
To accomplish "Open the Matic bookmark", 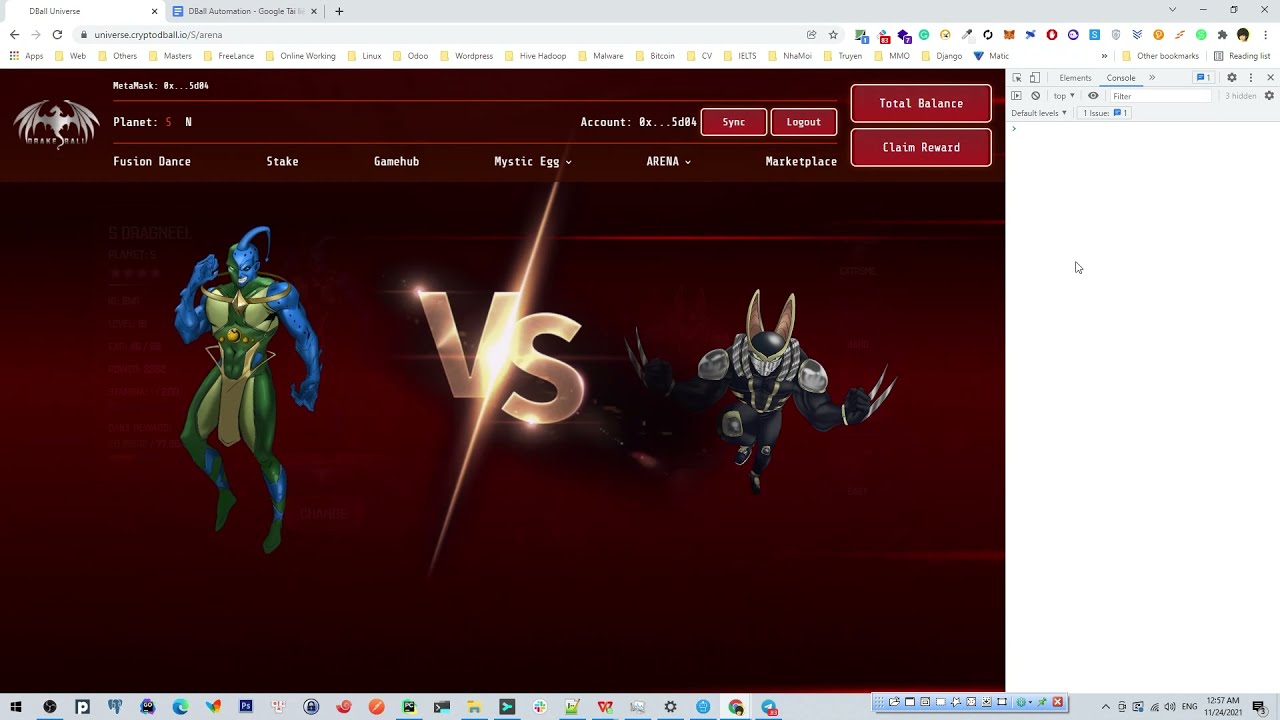I will 991,56.
